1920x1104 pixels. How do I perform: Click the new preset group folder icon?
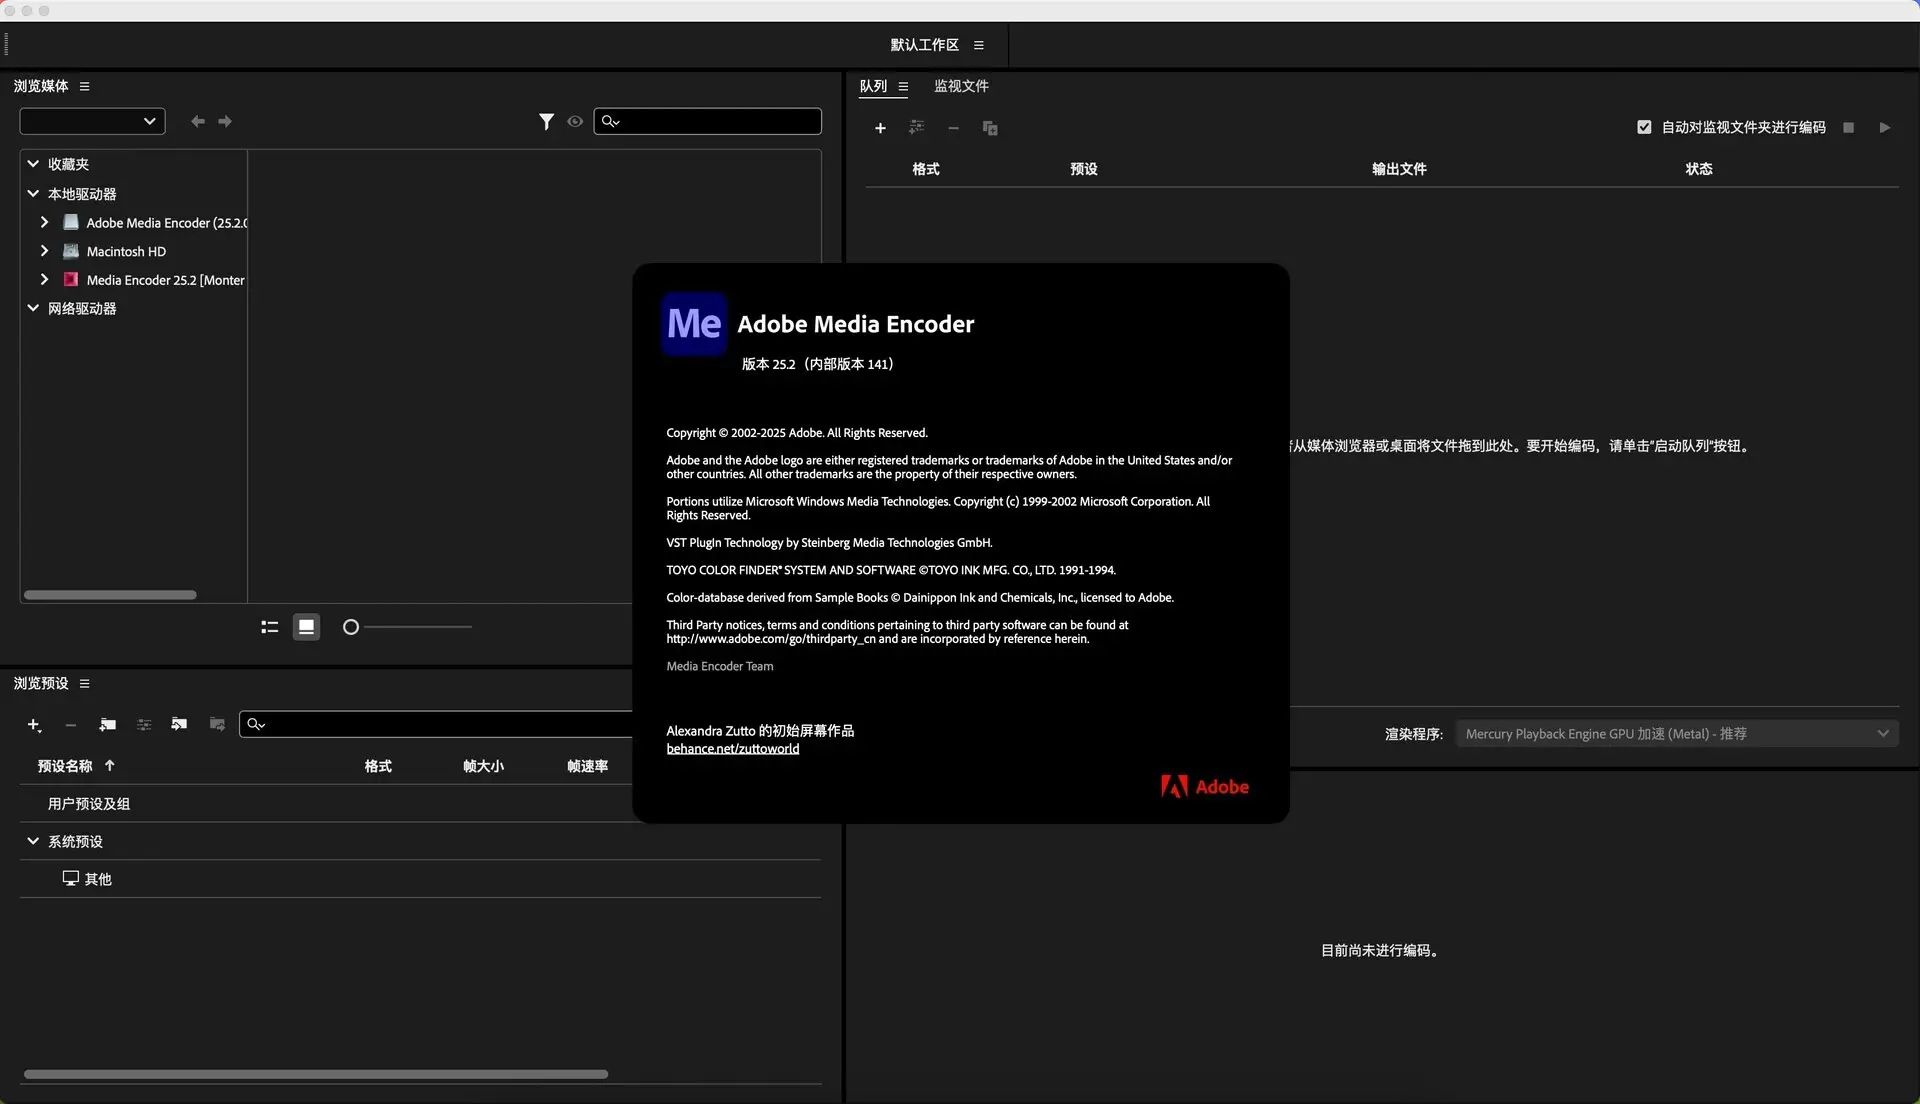108,725
